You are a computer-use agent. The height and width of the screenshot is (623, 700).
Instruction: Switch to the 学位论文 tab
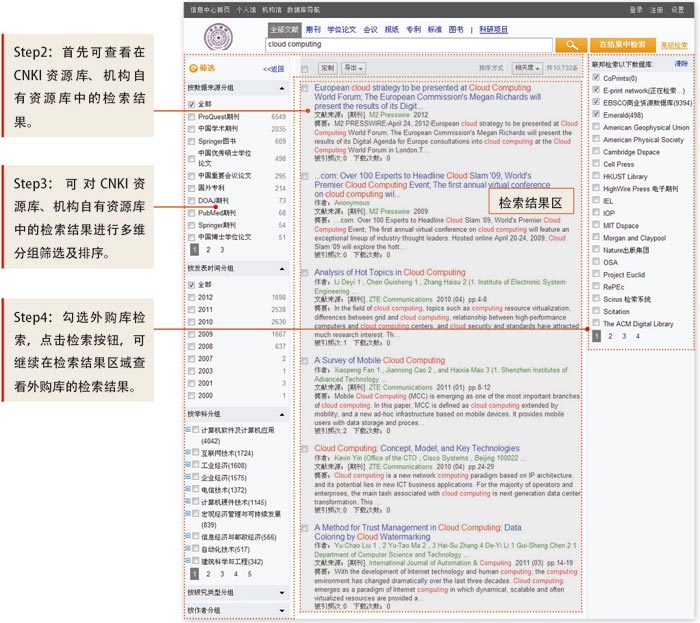342,29
